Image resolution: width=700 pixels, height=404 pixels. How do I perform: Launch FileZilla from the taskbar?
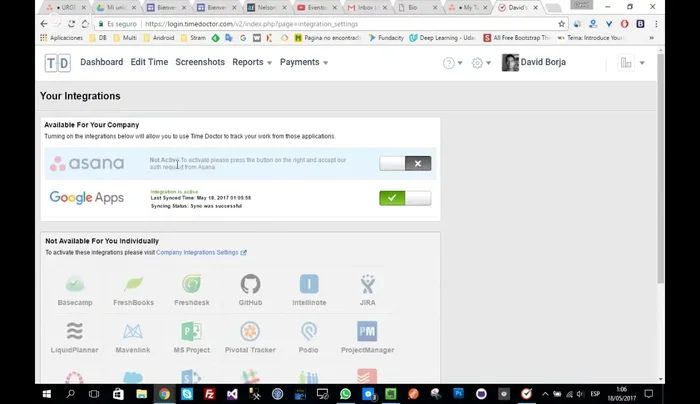pos(209,394)
